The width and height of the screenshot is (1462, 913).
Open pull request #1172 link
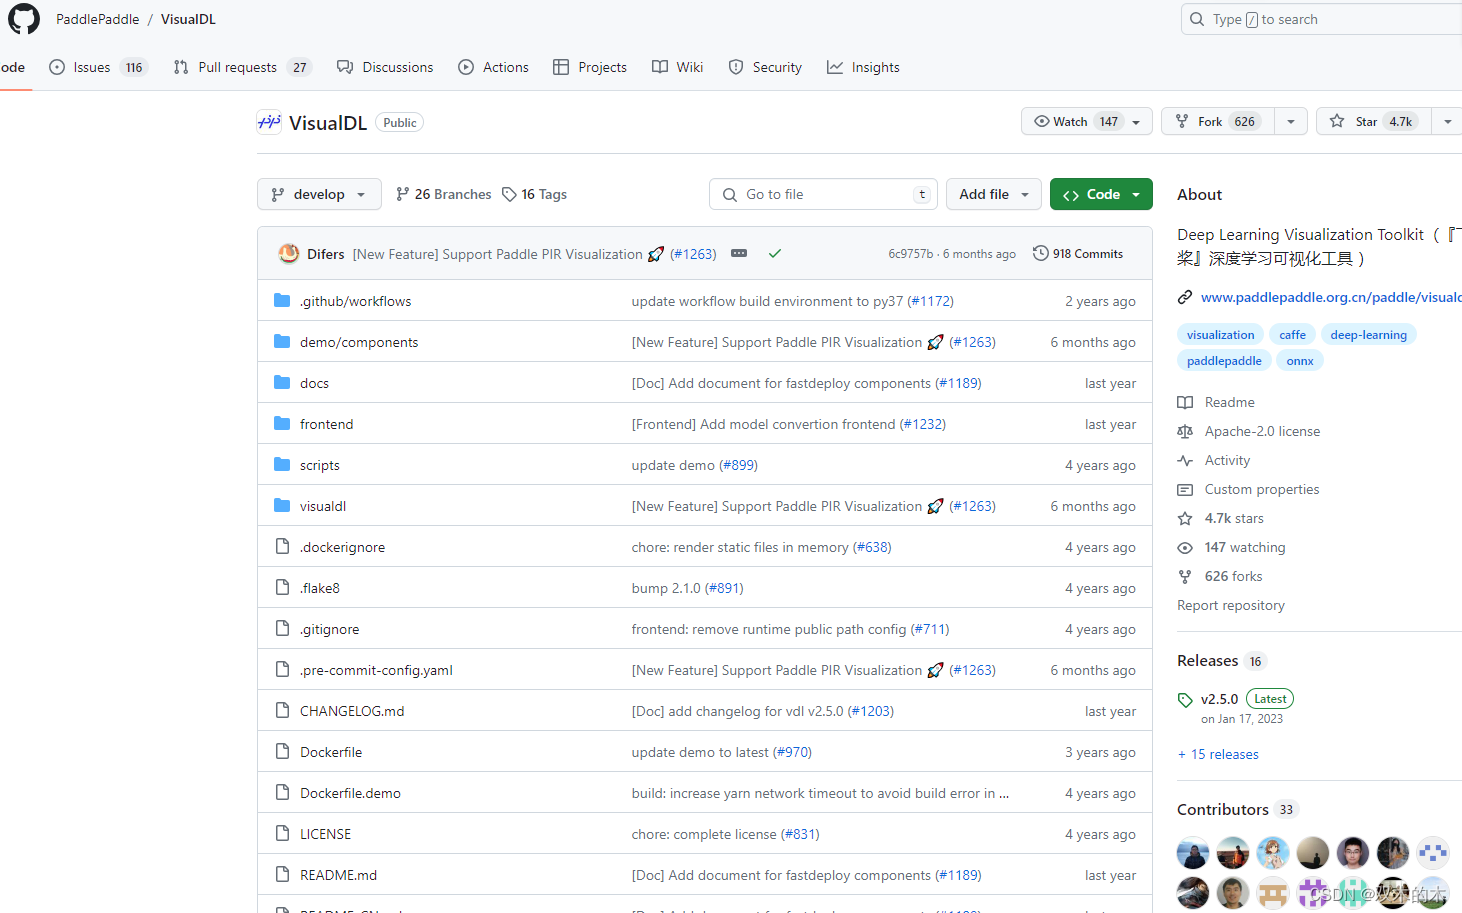pos(930,301)
